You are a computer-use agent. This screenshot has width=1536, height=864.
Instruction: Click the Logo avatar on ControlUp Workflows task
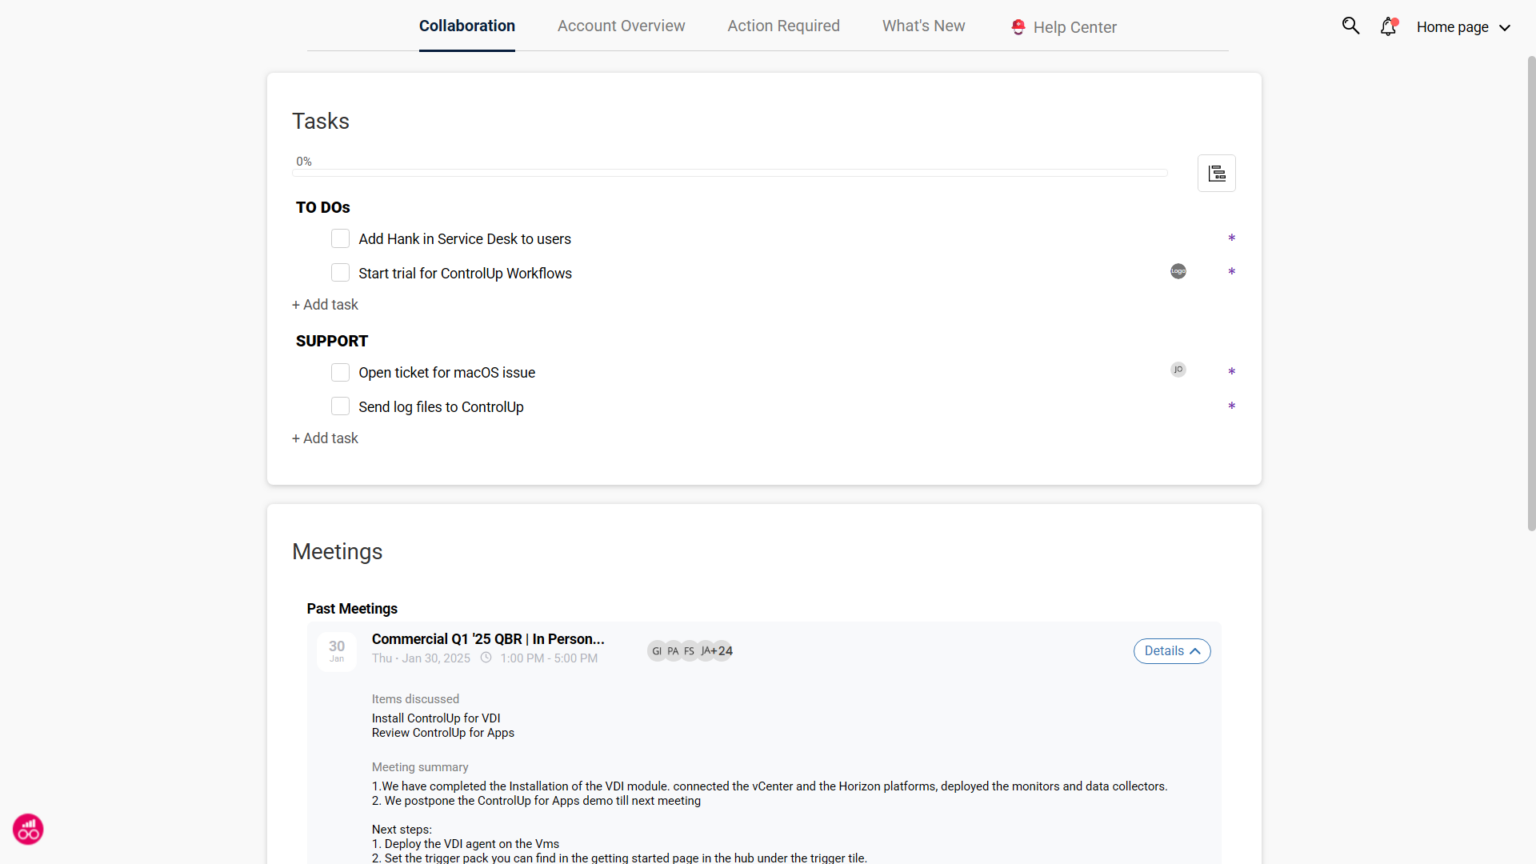tap(1178, 271)
